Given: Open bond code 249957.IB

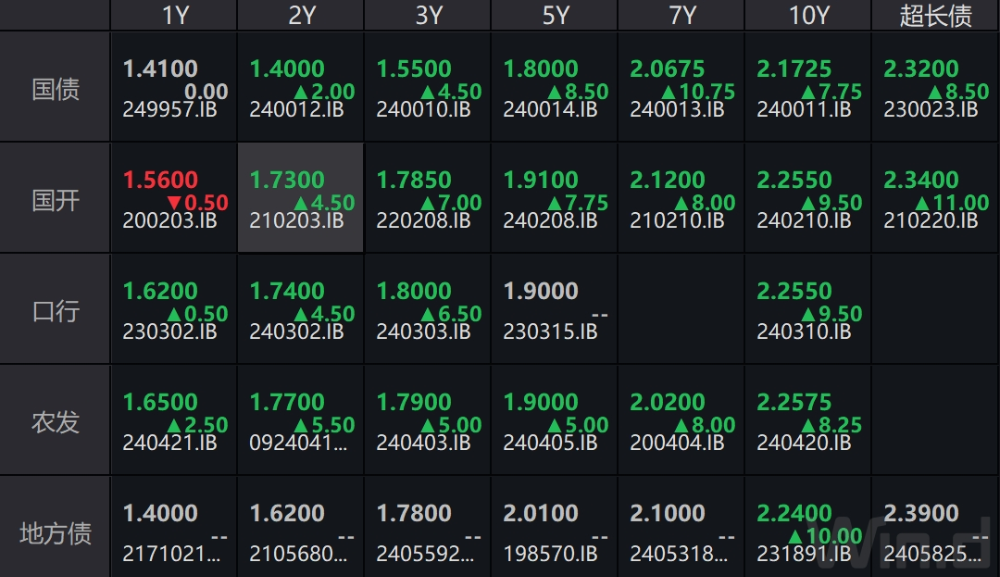Looking at the screenshot, I should pos(170,110).
